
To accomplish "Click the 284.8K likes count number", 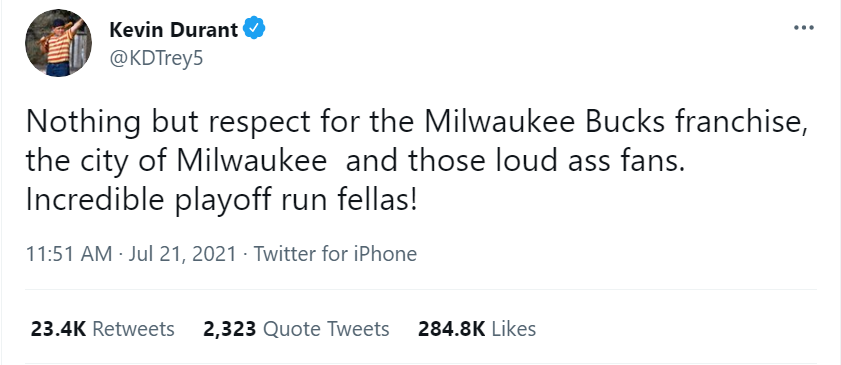I will (452, 329).
